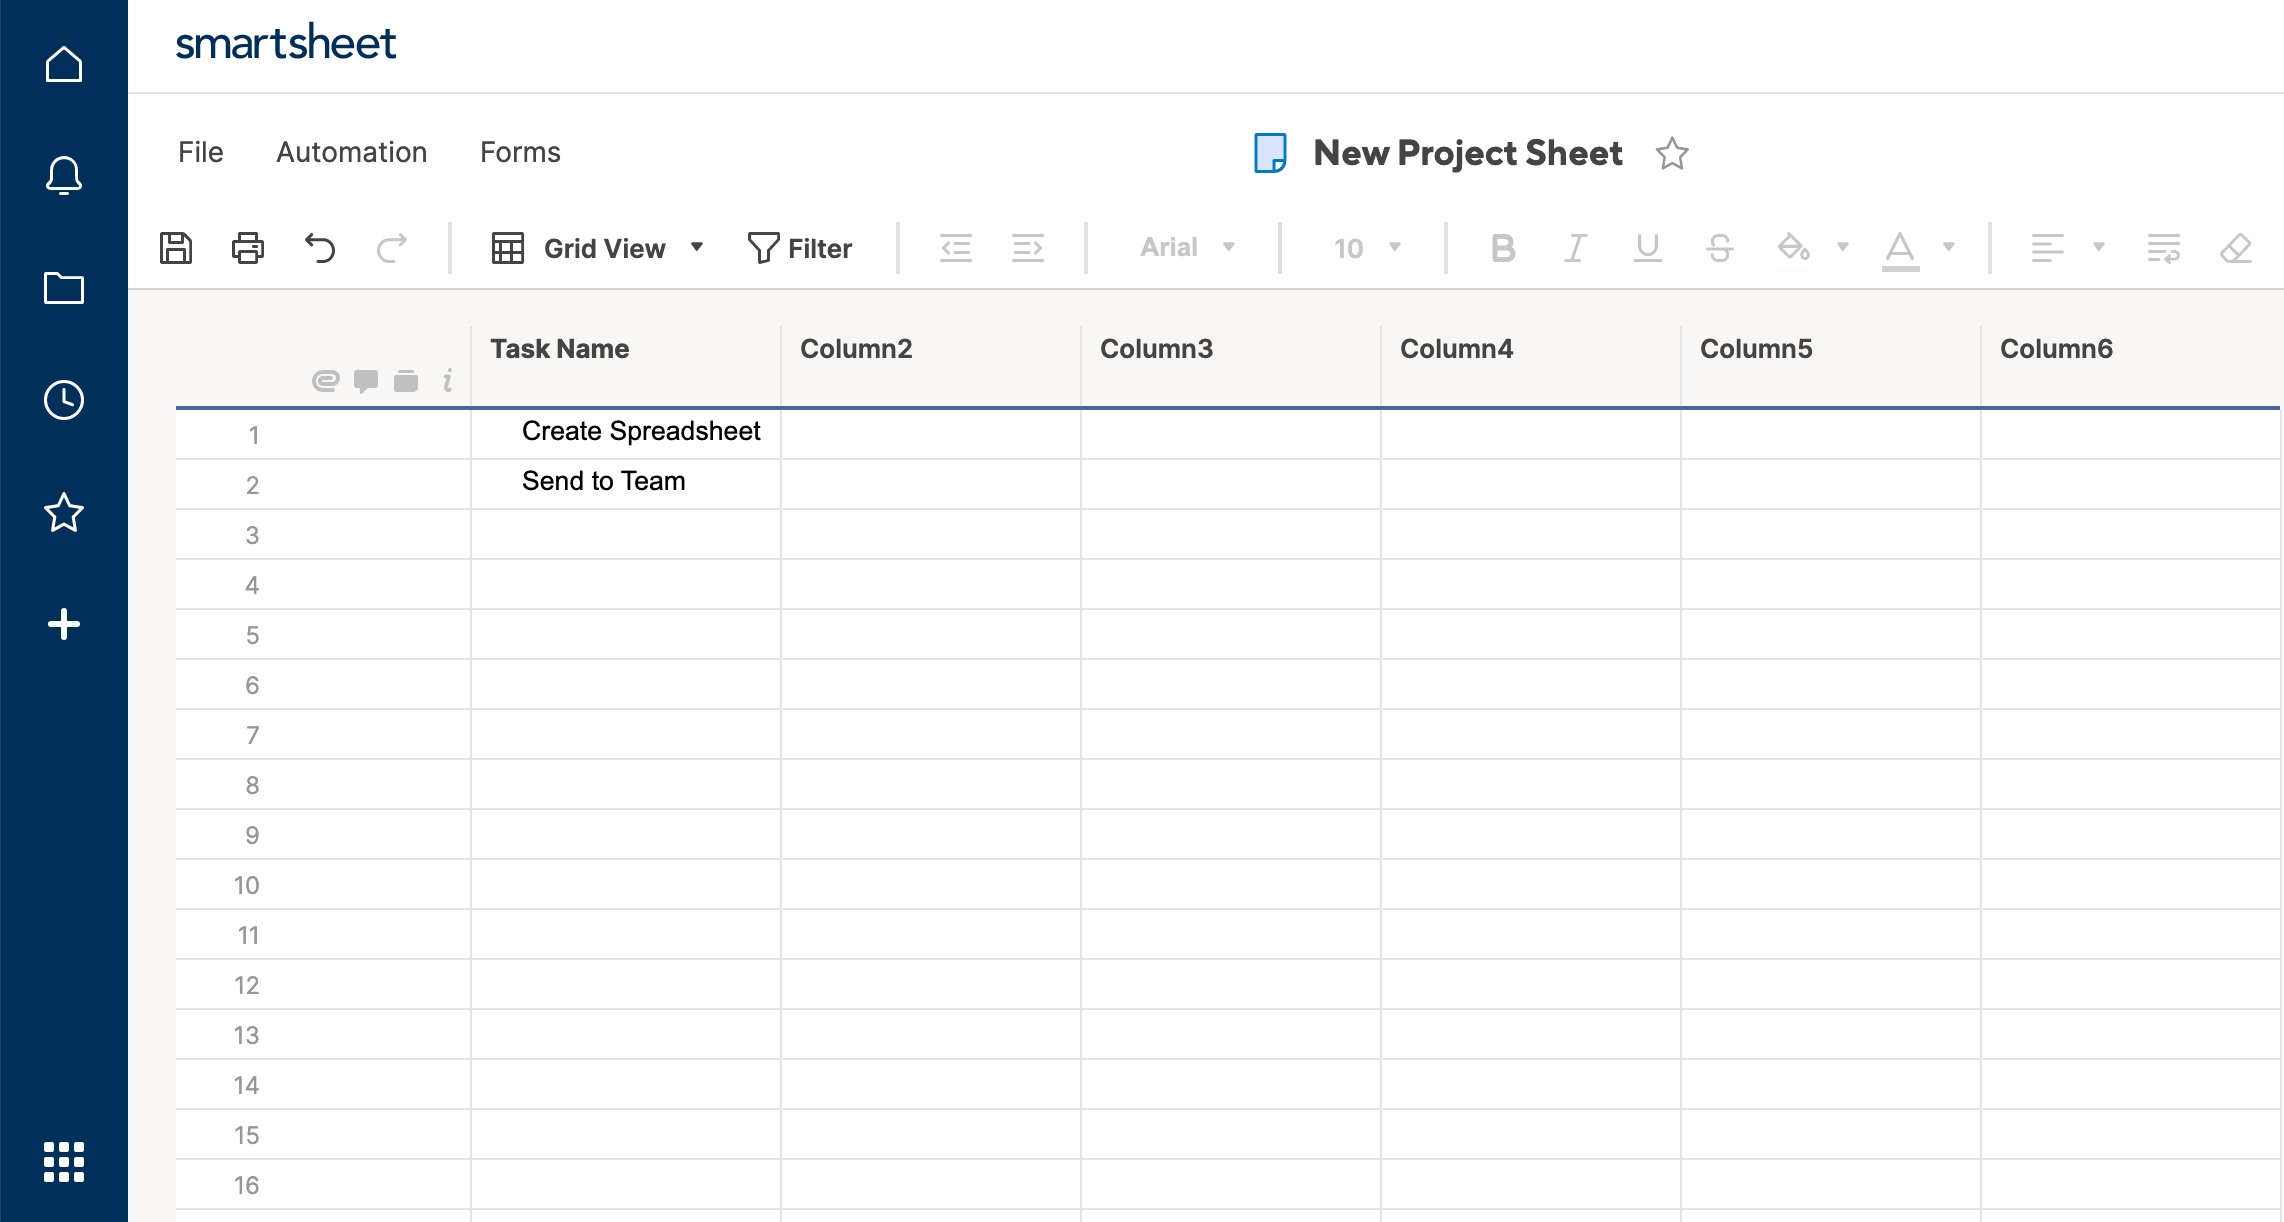Select the Notifications bell icon
The height and width of the screenshot is (1222, 2284).
click(63, 174)
